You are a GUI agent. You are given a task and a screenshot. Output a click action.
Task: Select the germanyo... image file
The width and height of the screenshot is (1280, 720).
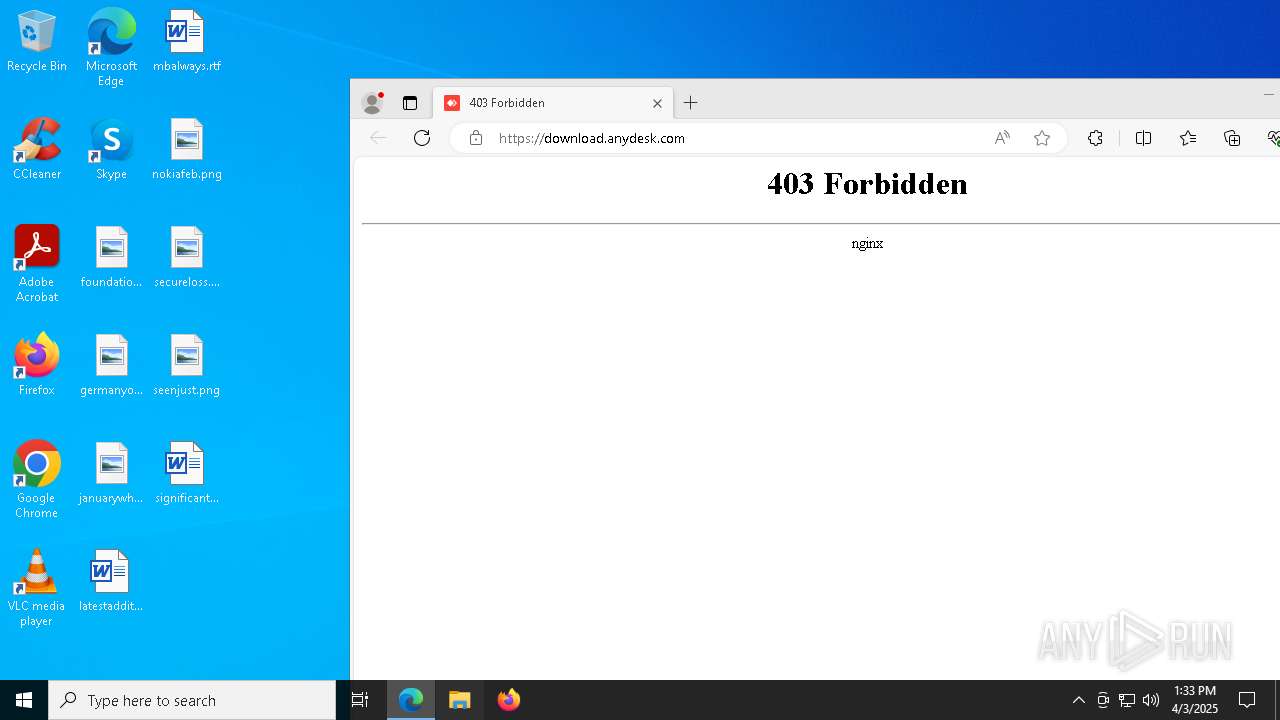pyautogui.click(x=111, y=365)
